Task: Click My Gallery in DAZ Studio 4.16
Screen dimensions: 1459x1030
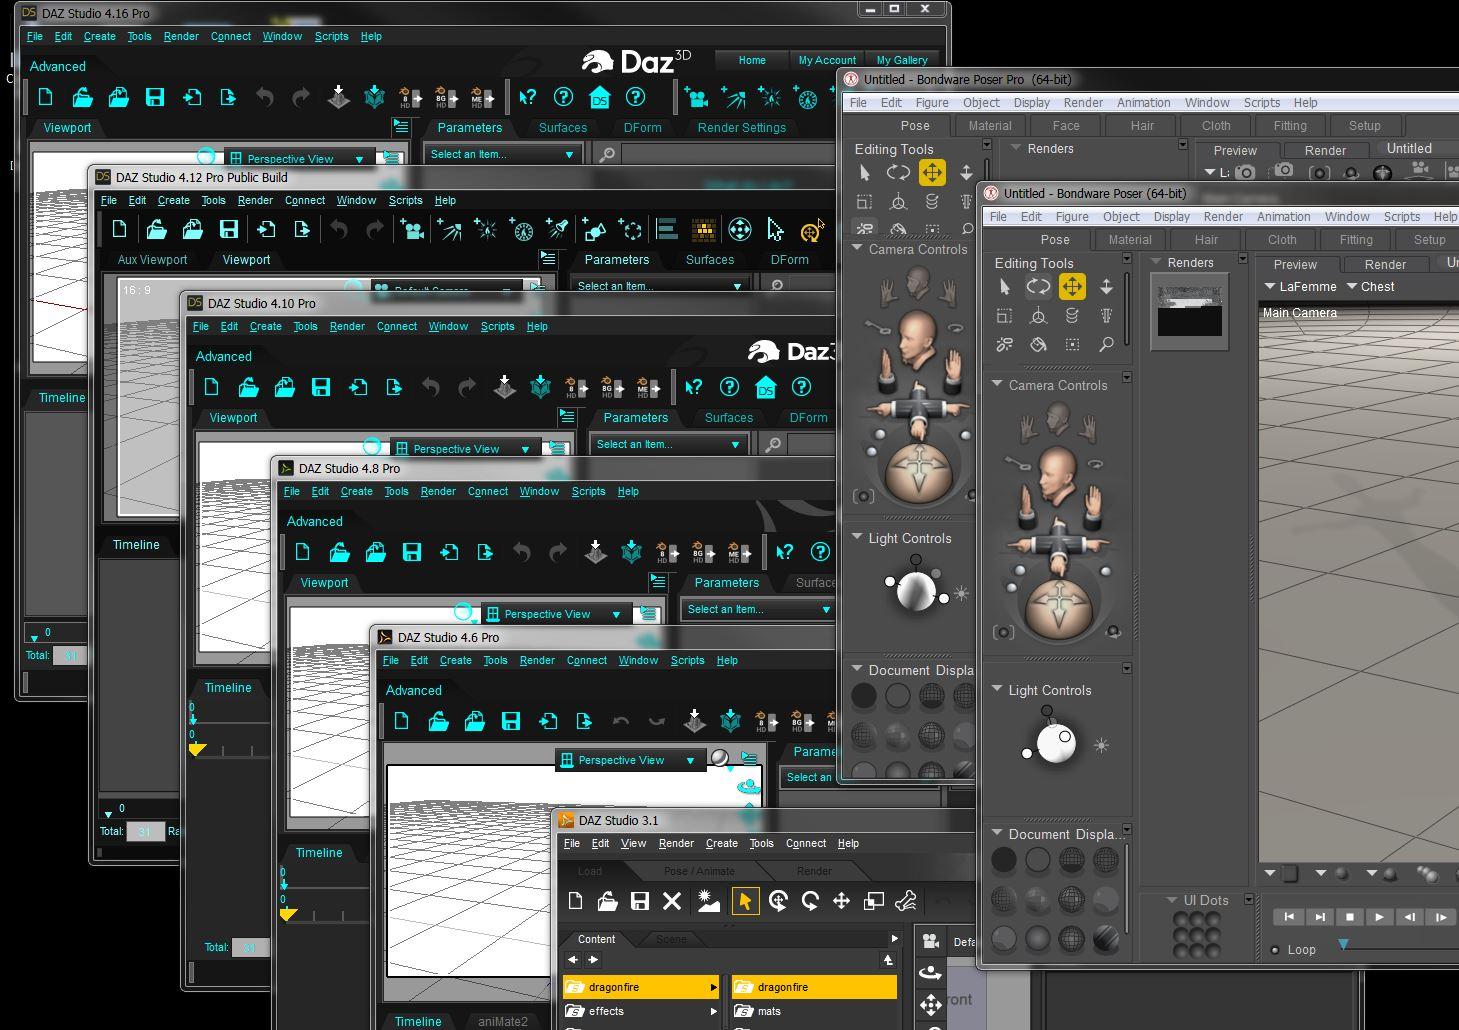Action: pyautogui.click(x=902, y=60)
